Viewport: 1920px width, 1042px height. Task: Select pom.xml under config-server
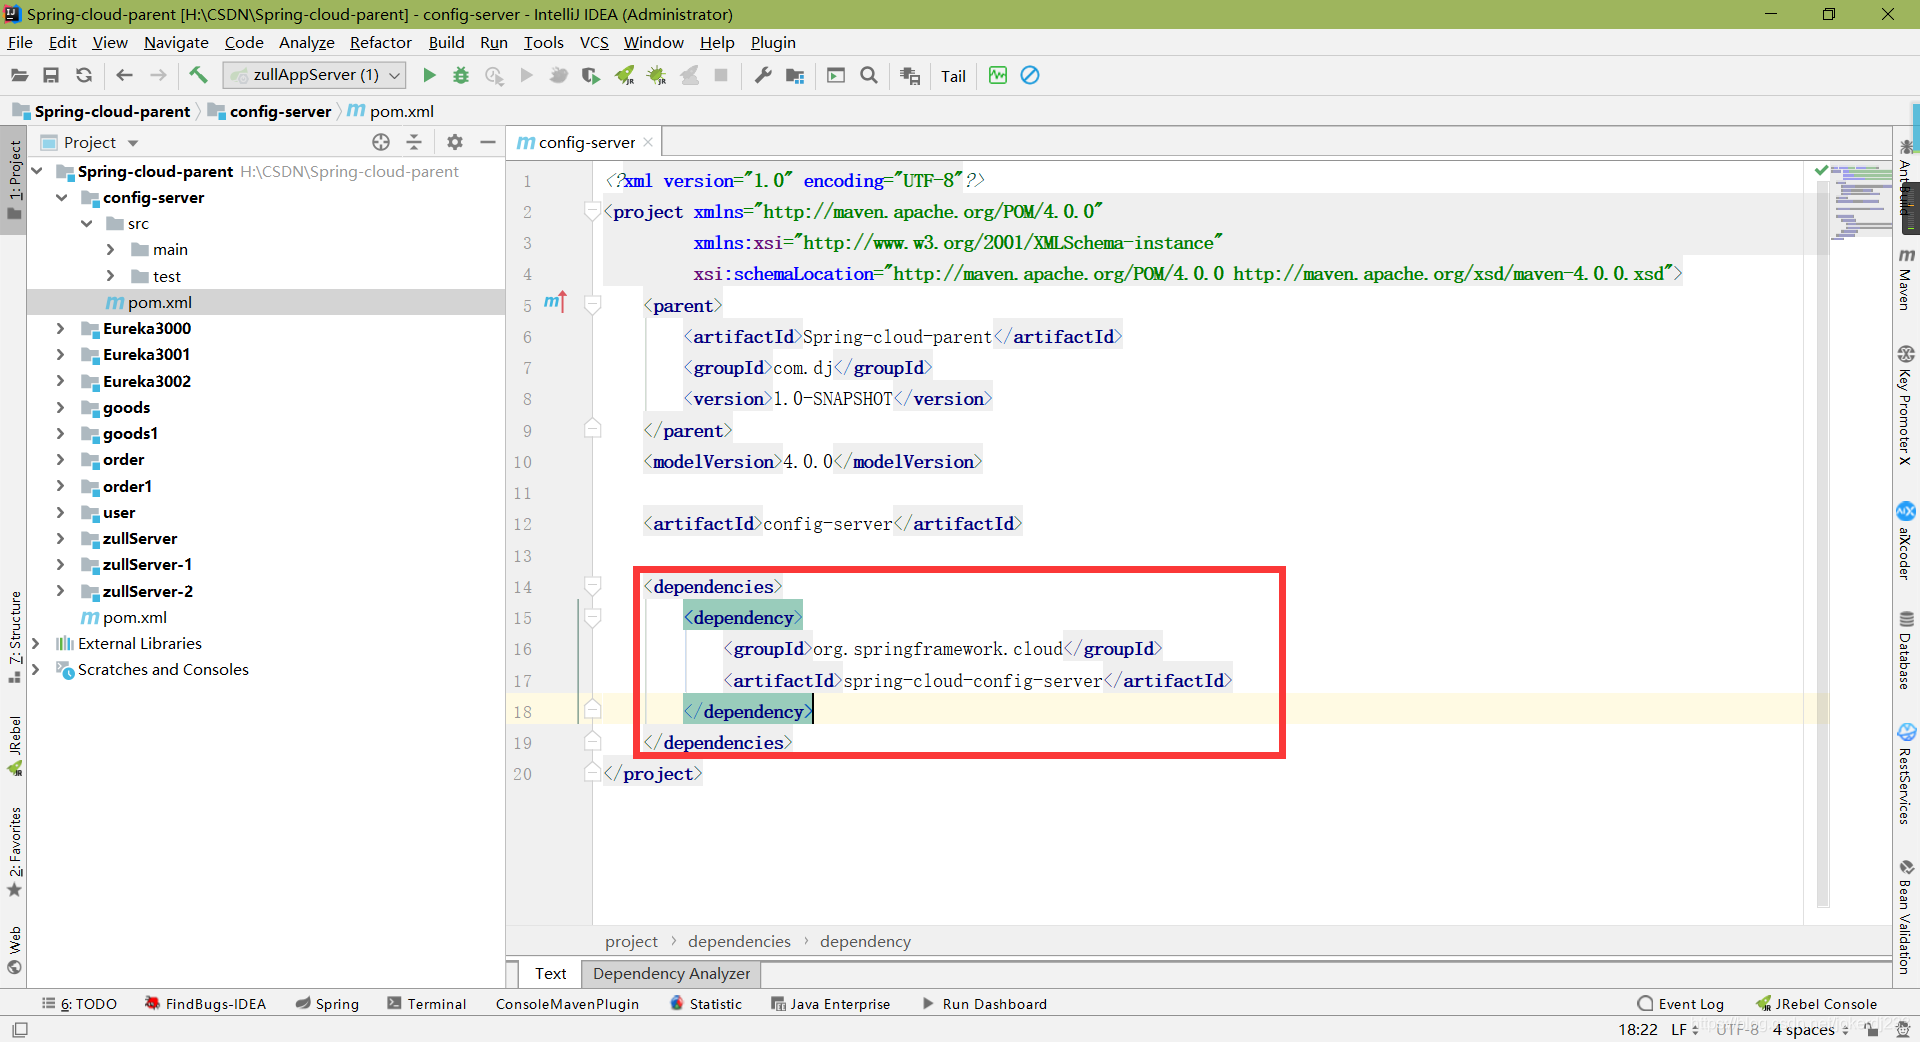click(160, 302)
